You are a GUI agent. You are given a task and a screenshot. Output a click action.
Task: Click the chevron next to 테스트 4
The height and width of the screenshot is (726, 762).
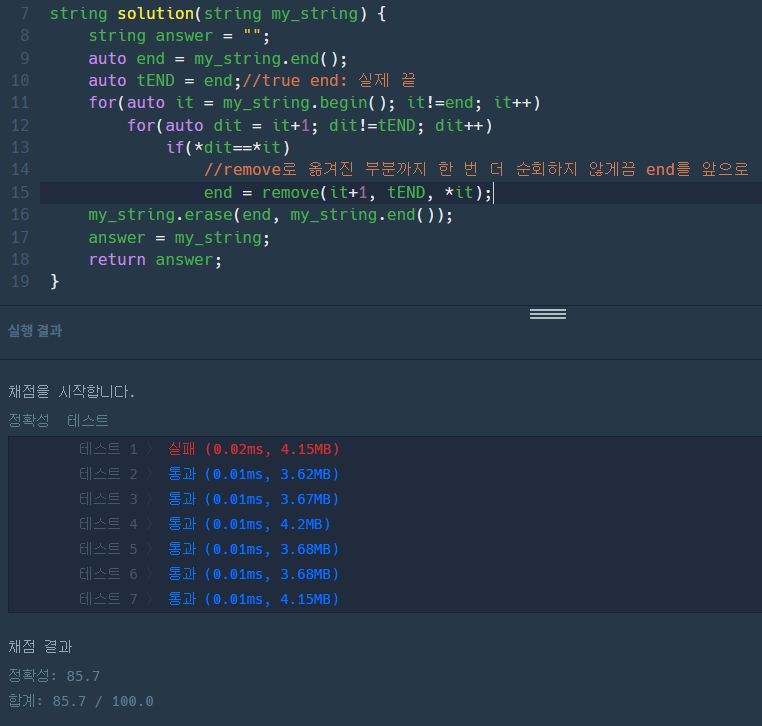tap(149, 524)
